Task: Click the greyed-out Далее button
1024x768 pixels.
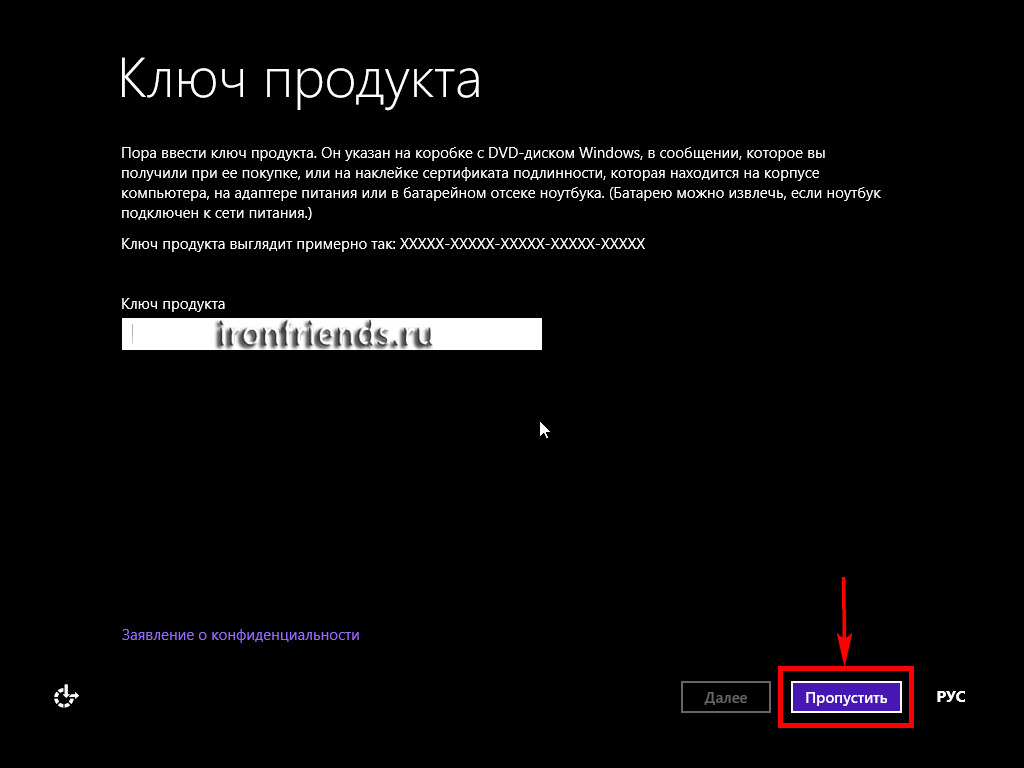Action: click(725, 697)
